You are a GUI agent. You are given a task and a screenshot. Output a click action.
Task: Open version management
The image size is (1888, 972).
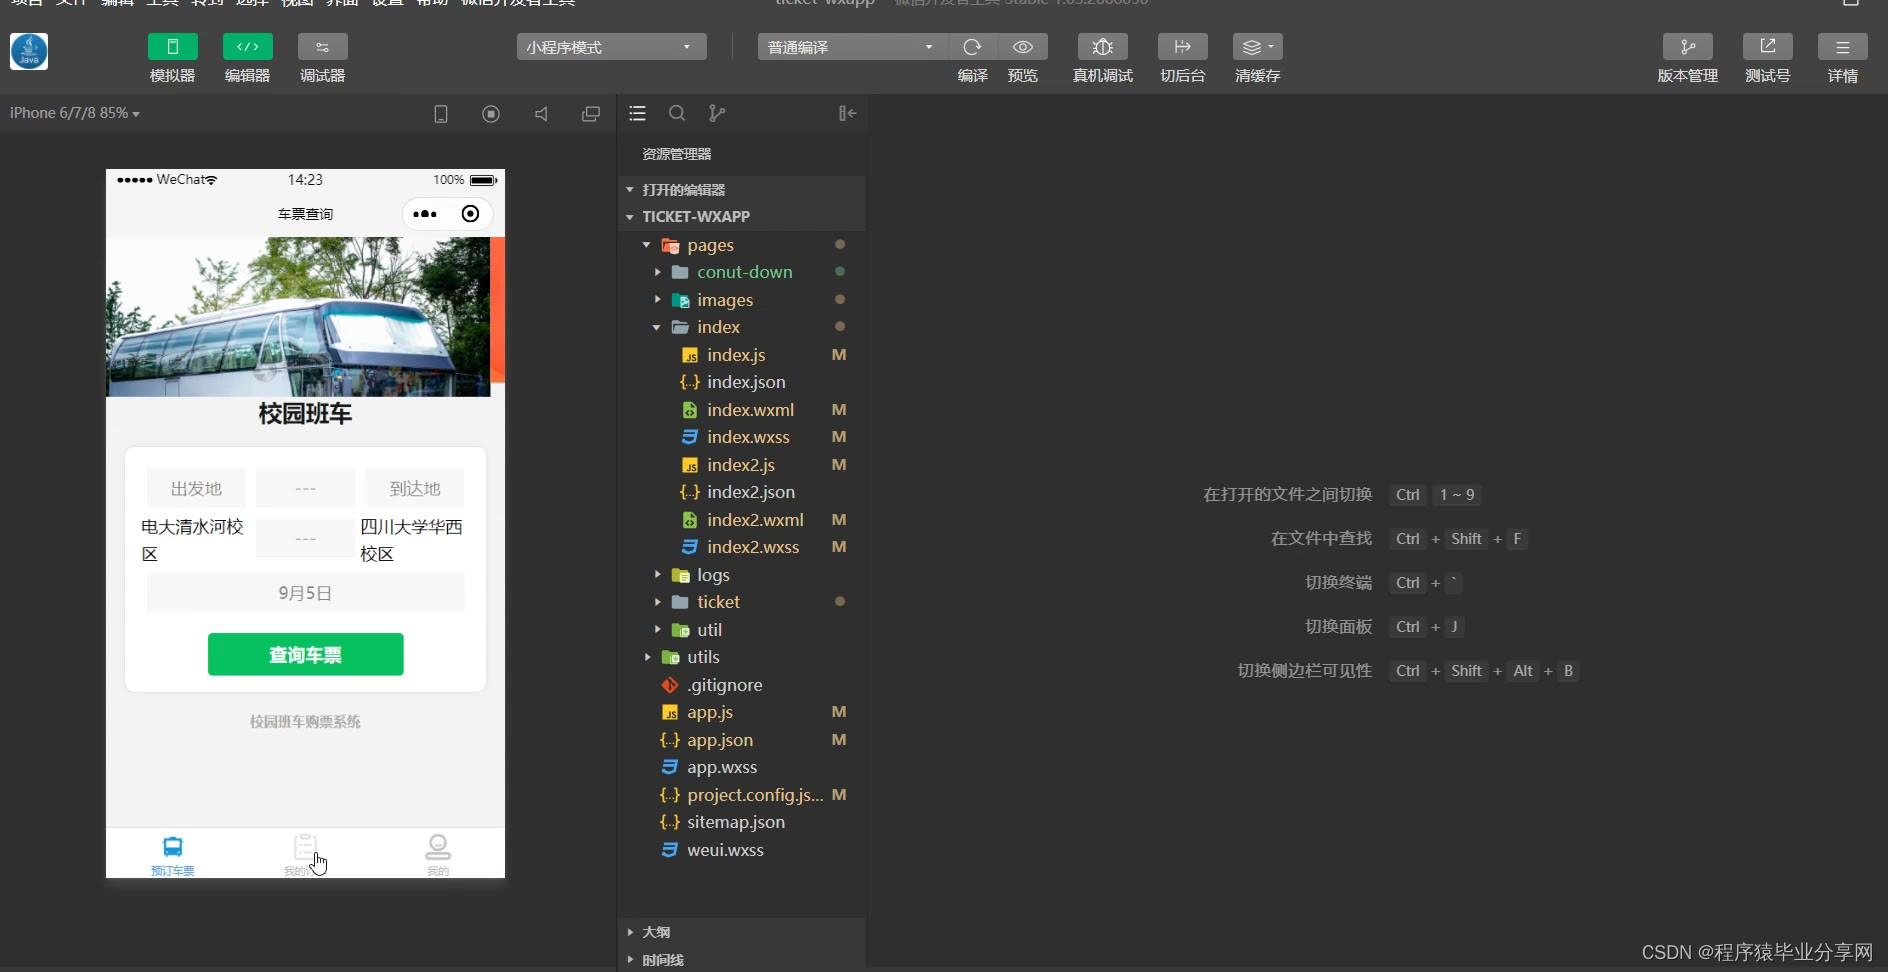click(1687, 47)
